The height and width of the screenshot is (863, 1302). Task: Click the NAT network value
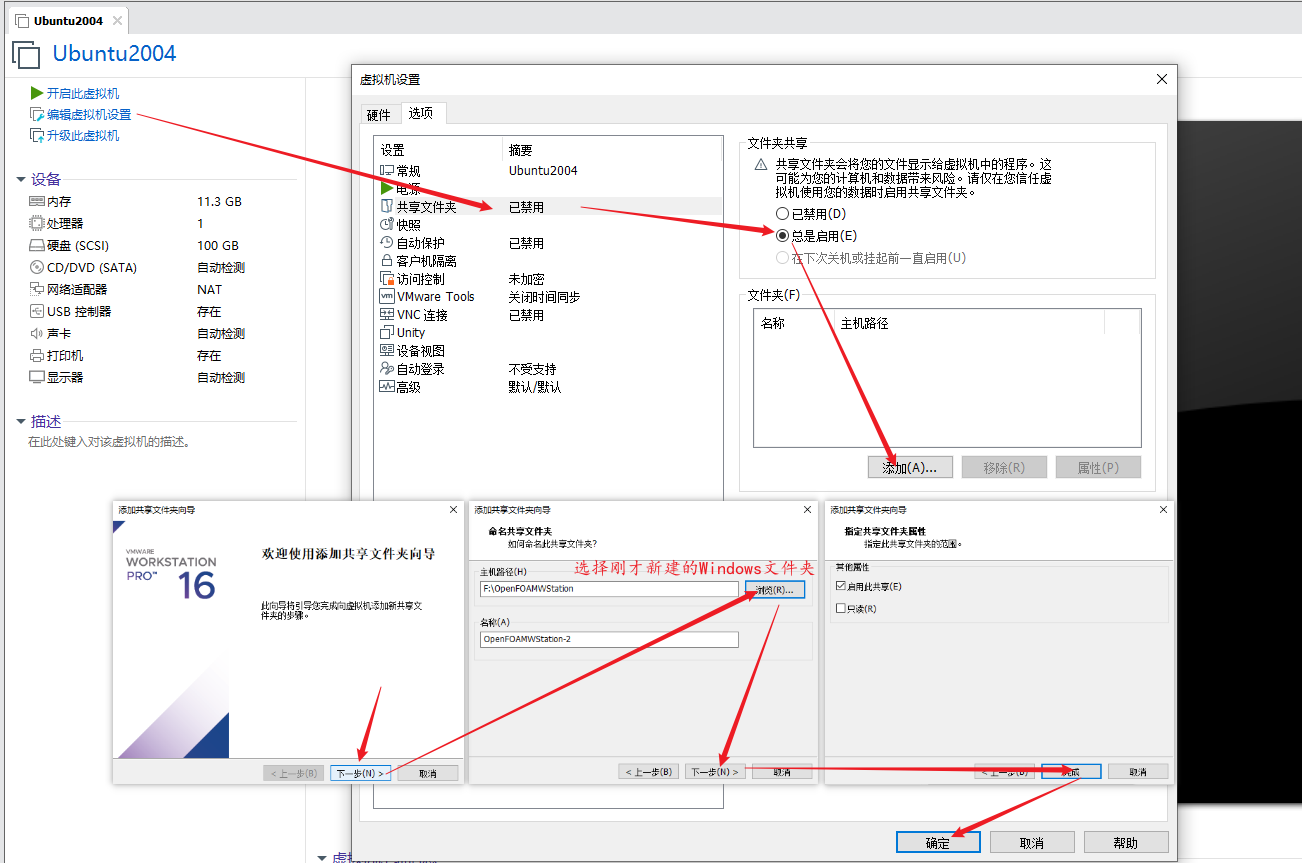[209, 289]
